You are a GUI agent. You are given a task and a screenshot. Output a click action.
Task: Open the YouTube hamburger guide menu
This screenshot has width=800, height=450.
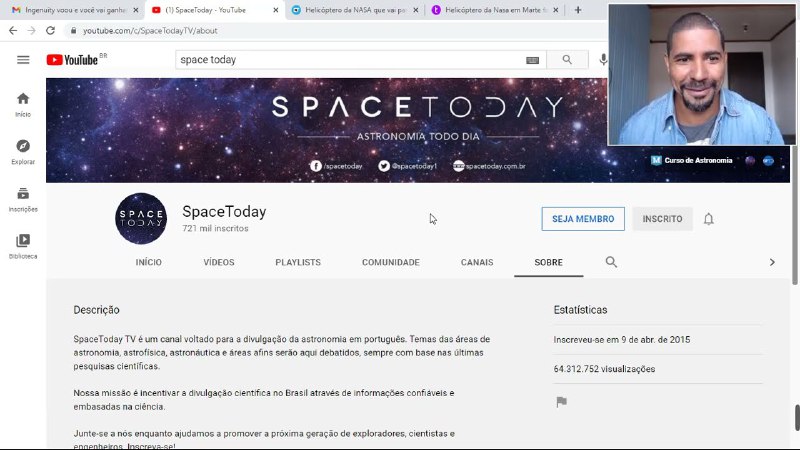pos(23,60)
